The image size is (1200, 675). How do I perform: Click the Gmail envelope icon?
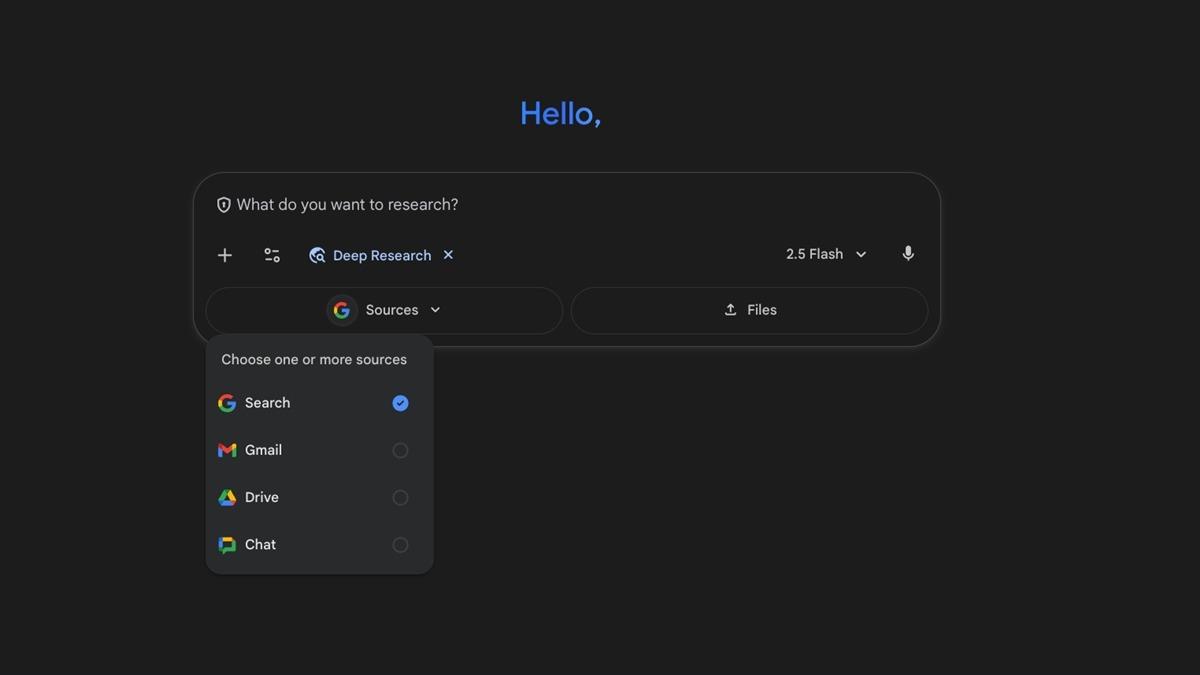(227, 450)
